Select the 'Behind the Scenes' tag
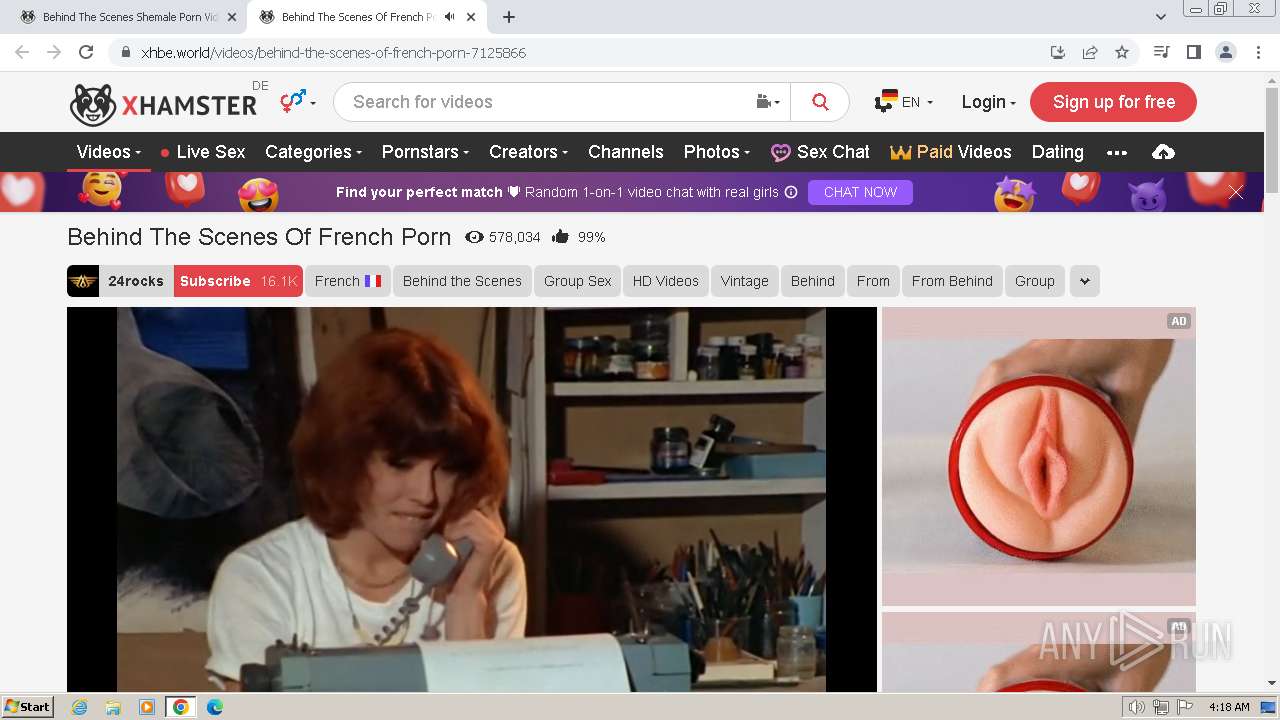1280x720 pixels. [462, 281]
